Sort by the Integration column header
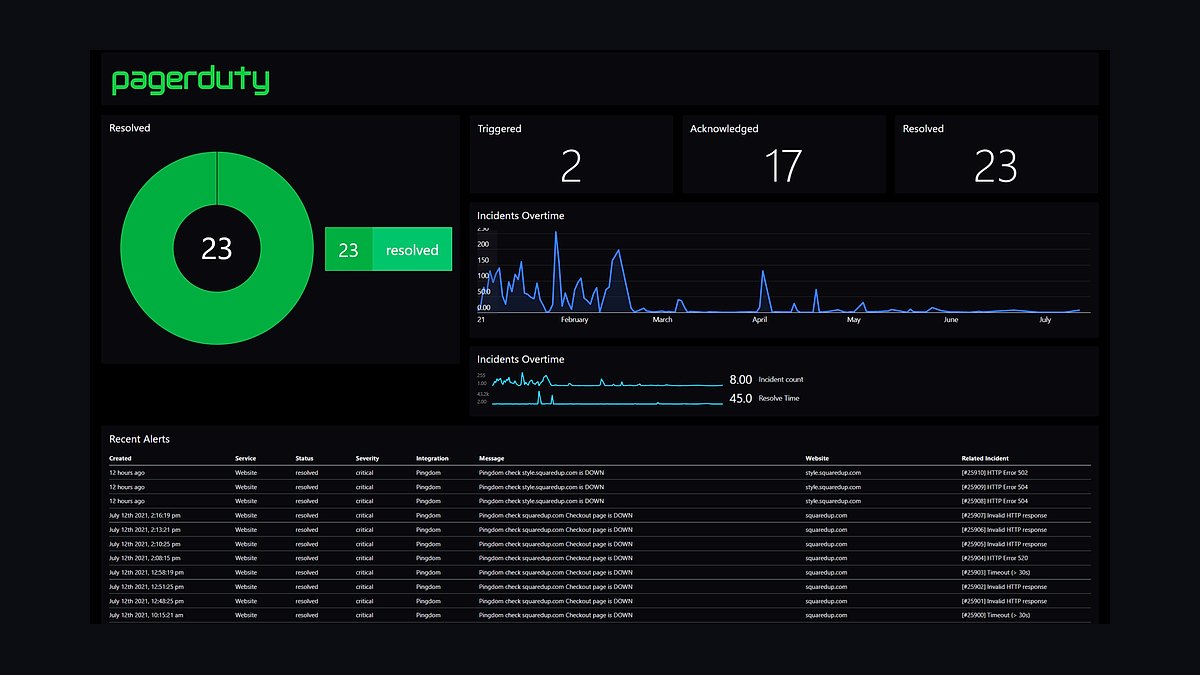 (x=432, y=459)
